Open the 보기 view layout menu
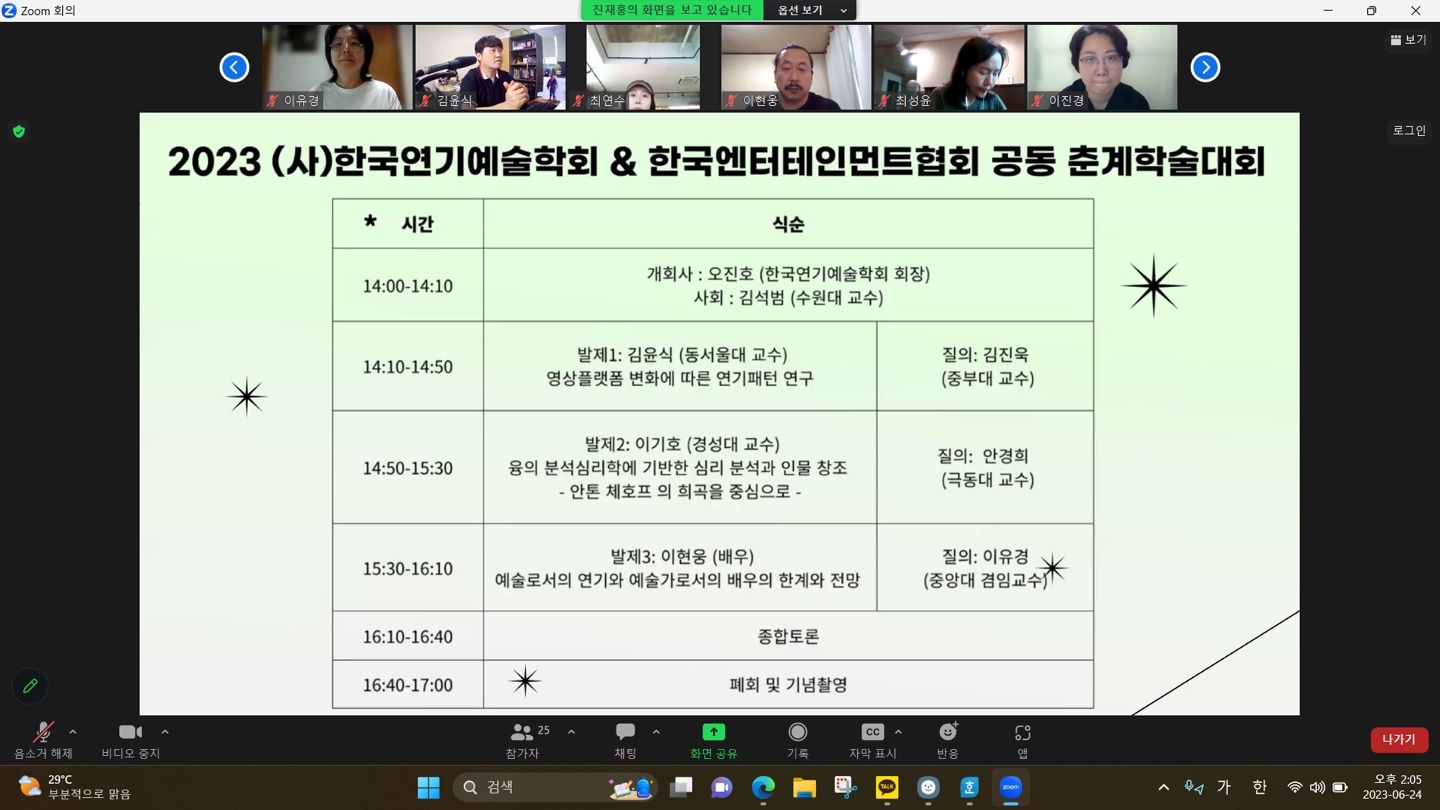 point(1408,40)
